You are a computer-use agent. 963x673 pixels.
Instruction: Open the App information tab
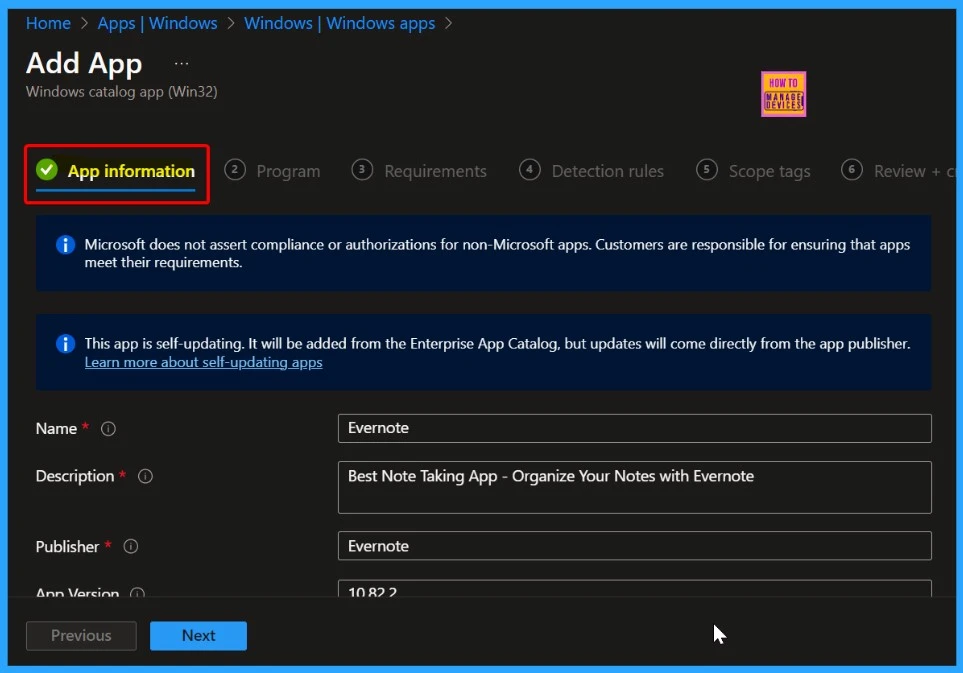(116, 171)
